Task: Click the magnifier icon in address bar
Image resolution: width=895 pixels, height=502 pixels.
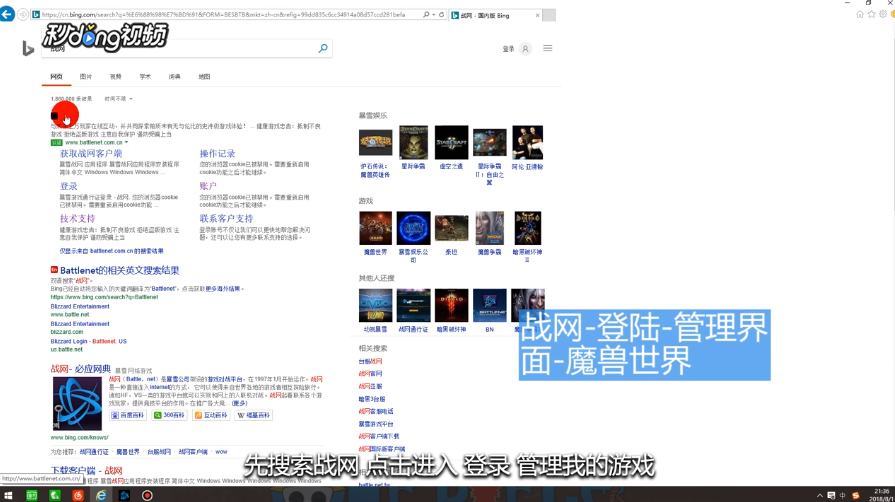Action: click(426, 15)
